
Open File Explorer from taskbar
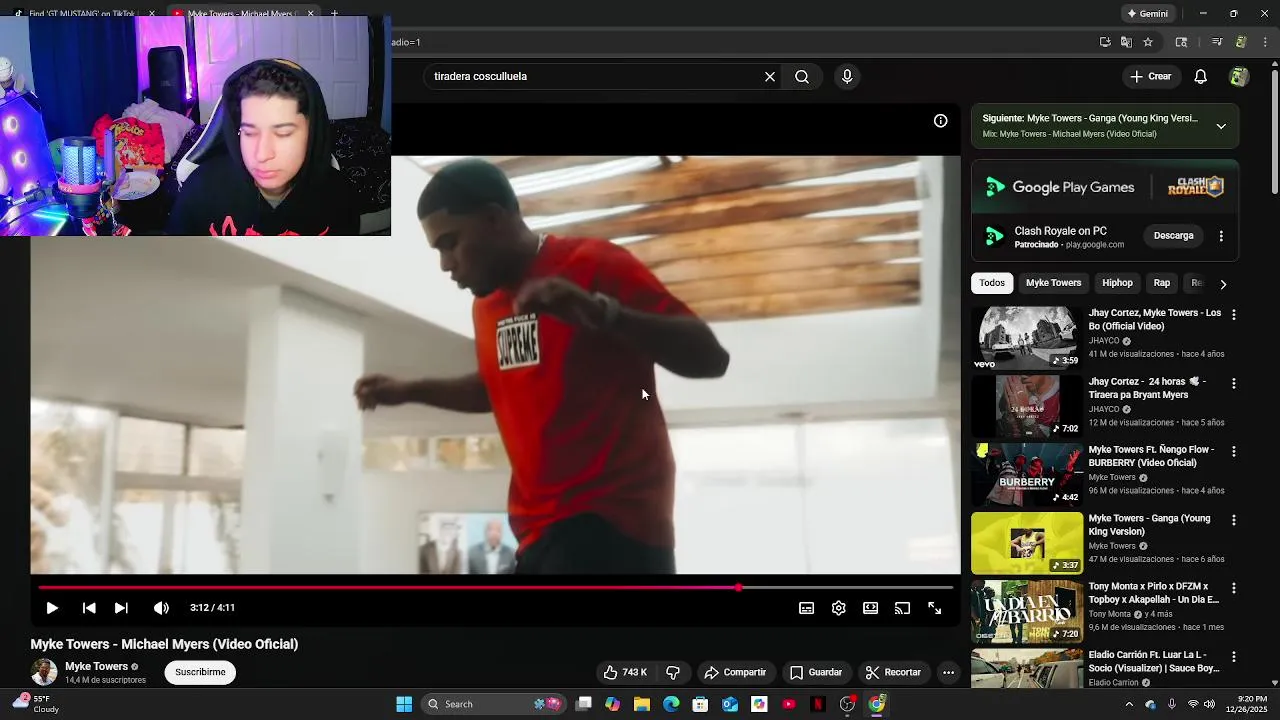click(x=642, y=704)
